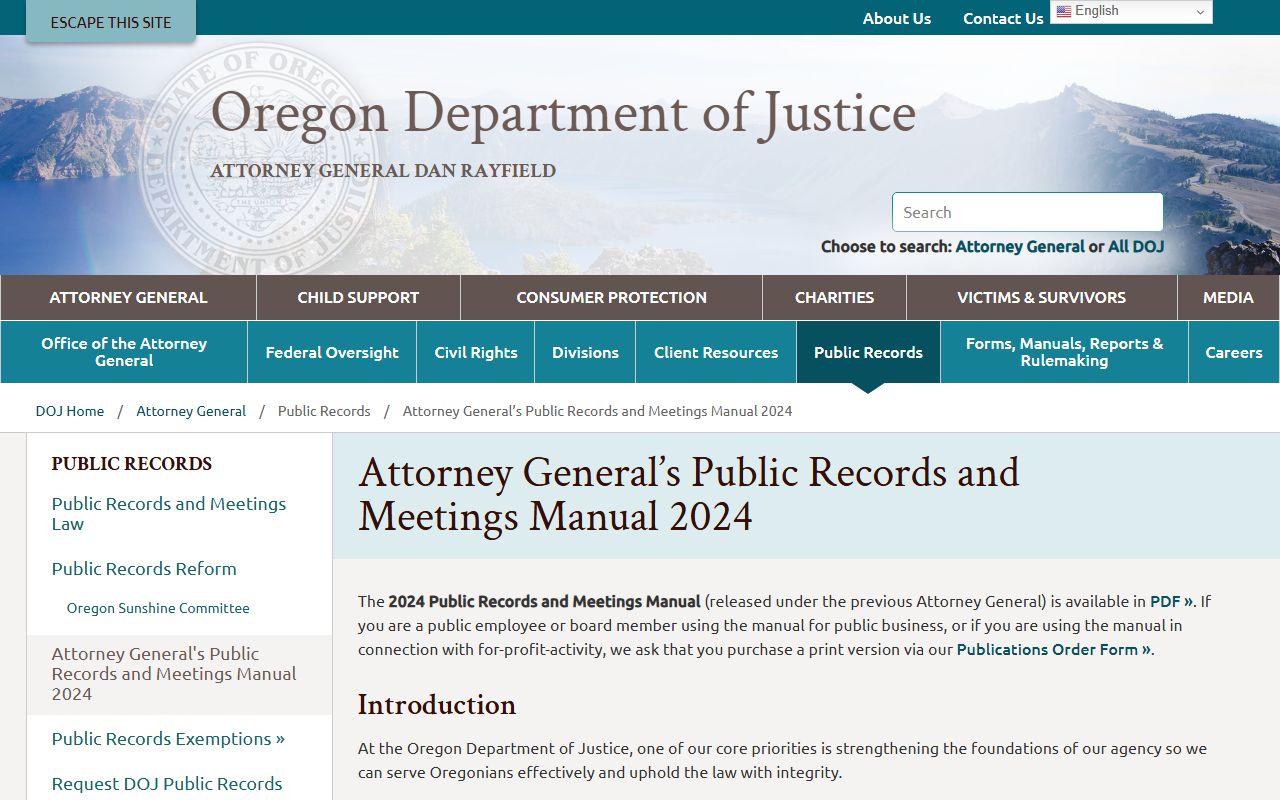Select the Public Records tab
This screenshot has width=1280, height=800.
coord(868,352)
